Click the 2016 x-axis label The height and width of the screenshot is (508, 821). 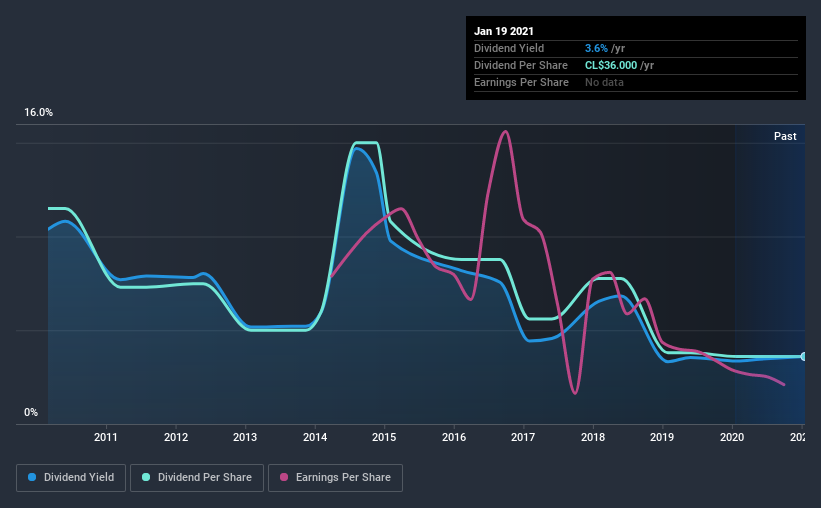454,437
